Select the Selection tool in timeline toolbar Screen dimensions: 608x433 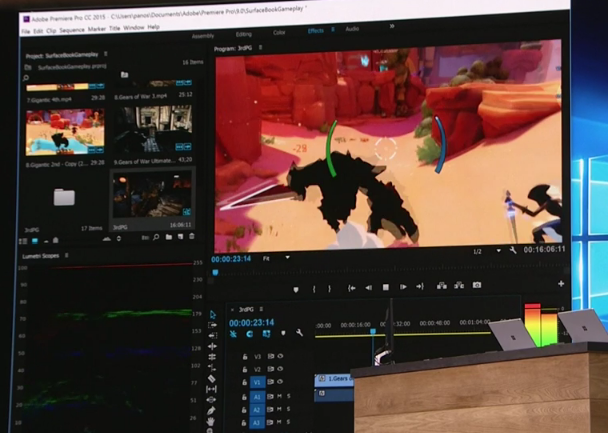click(x=212, y=315)
